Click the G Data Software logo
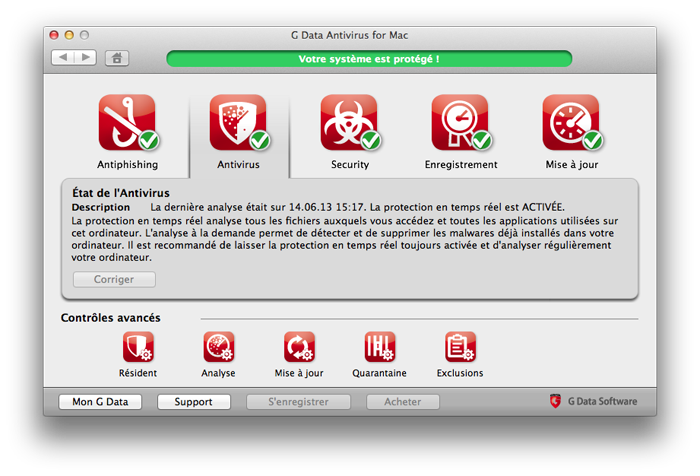The image size is (700, 476). pos(594,401)
